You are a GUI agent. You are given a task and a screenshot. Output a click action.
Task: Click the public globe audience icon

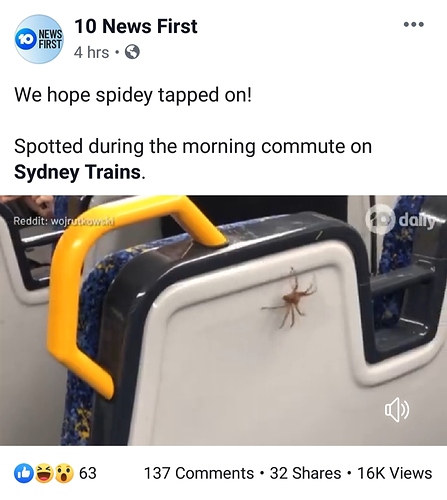(x=132, y=52)
